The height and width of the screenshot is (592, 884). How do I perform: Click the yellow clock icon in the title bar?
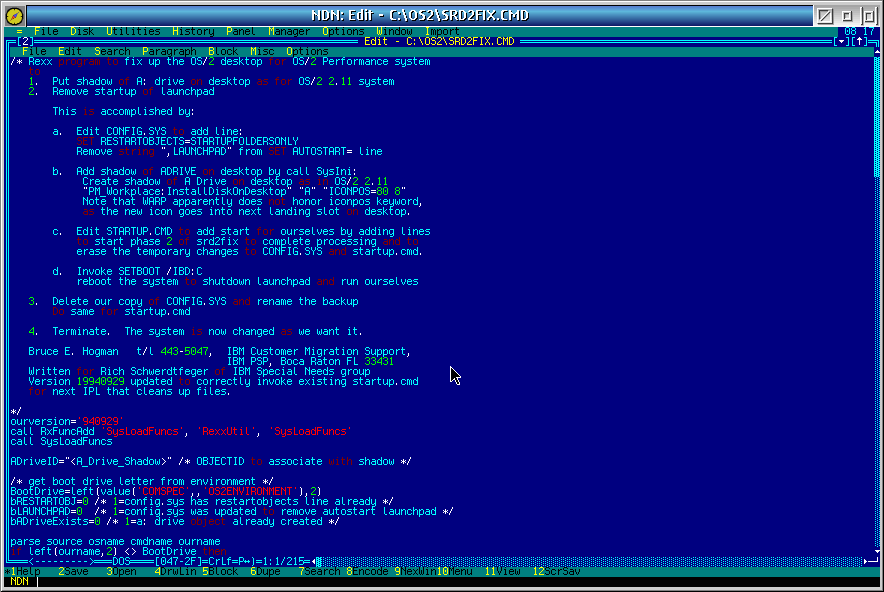tap(12, 13)
